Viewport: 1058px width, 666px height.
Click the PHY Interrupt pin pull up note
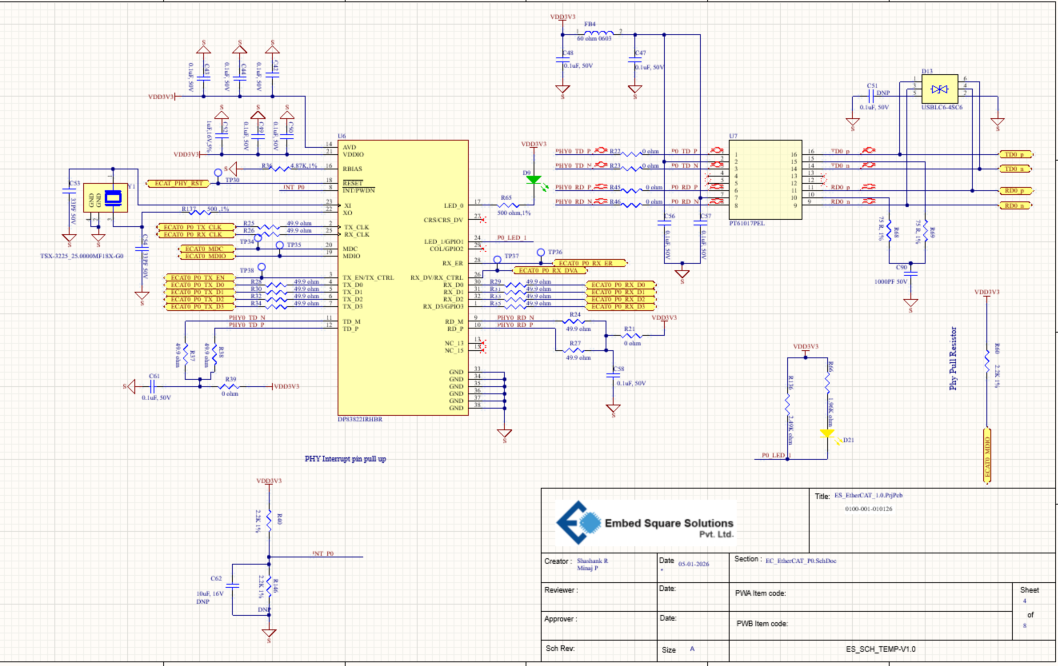(345, 459)
